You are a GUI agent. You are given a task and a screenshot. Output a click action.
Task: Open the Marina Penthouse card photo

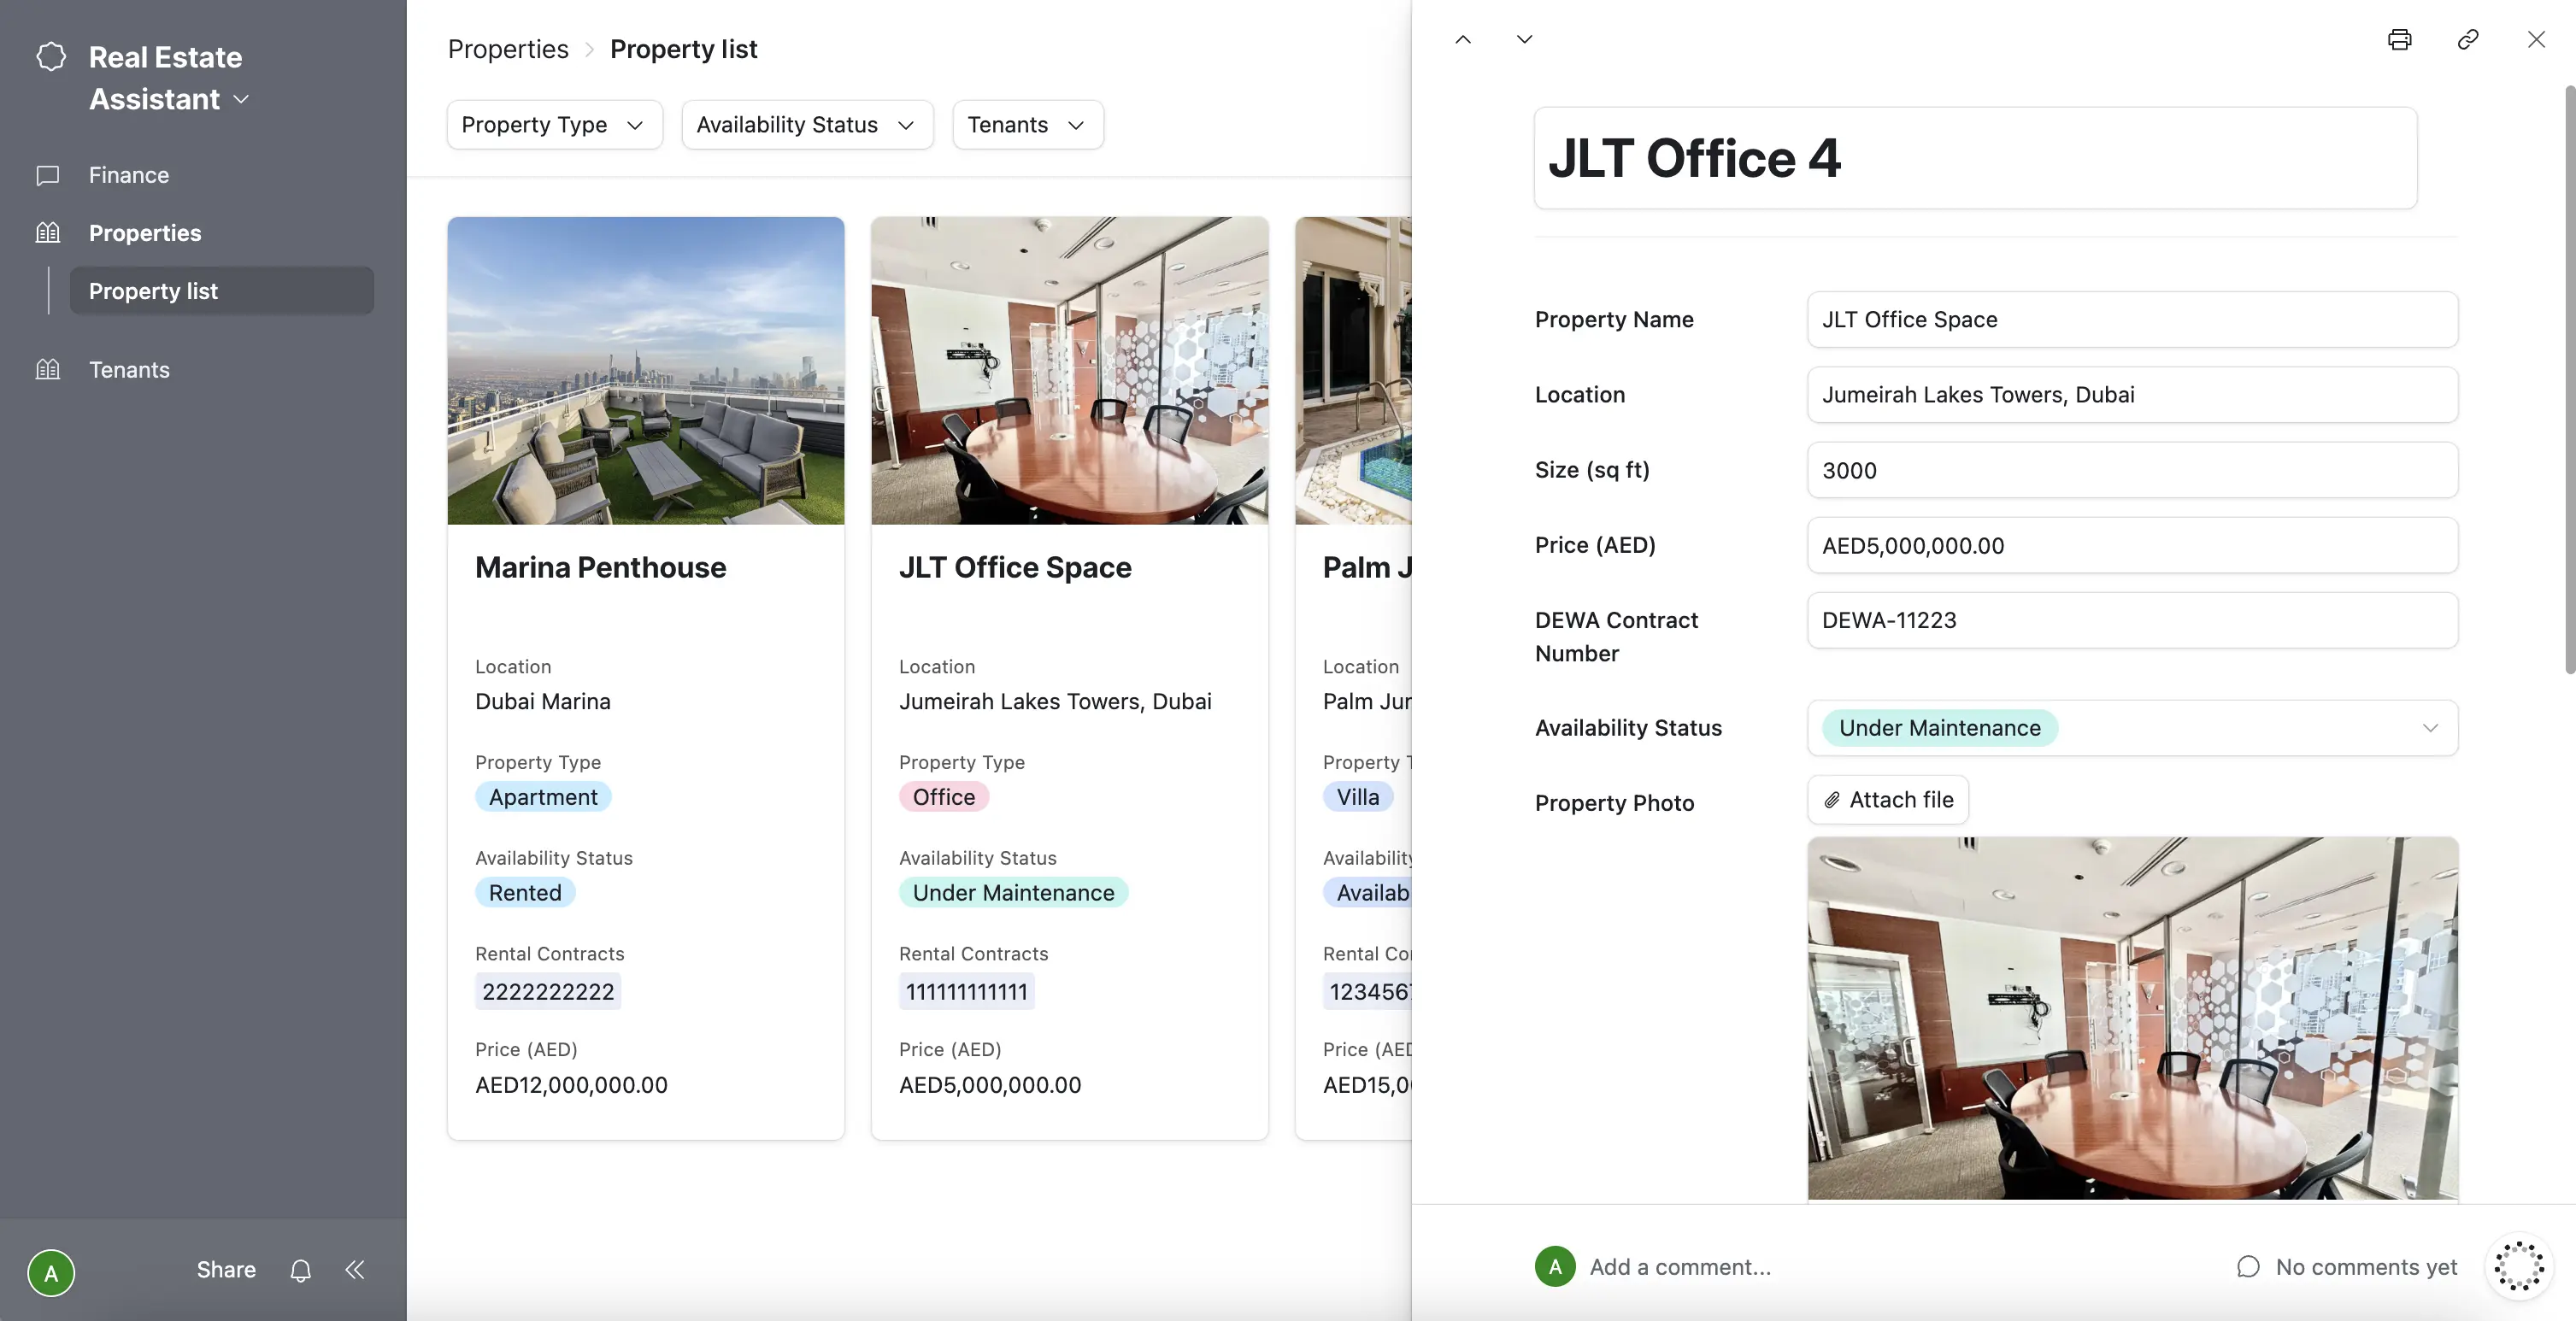pyautogui.click(x=645, y=371)
